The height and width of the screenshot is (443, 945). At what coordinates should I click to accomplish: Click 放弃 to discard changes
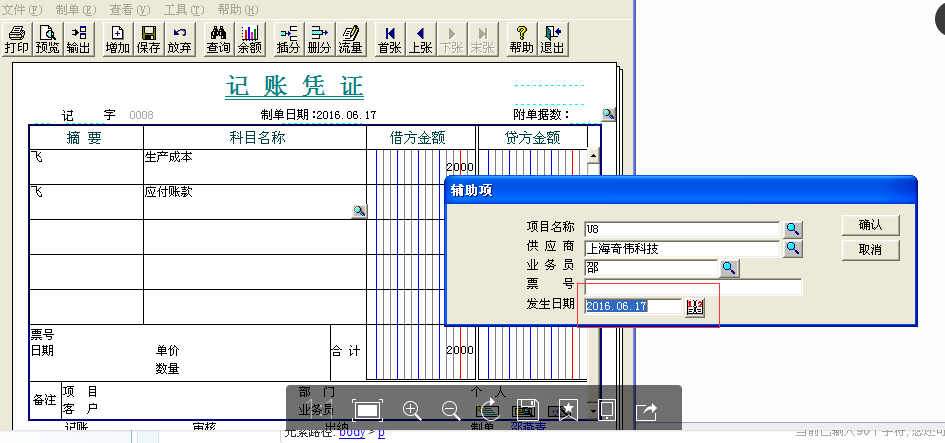tap(179, 40)
